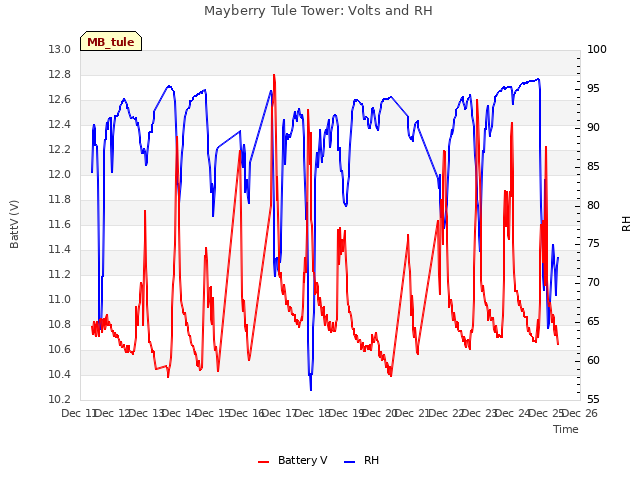Image resolution: width=640 pixels, height=480 pixels.
Task: Select the 10.8 left axis tick
Action: pyautogui.click(x=60, y=324)
